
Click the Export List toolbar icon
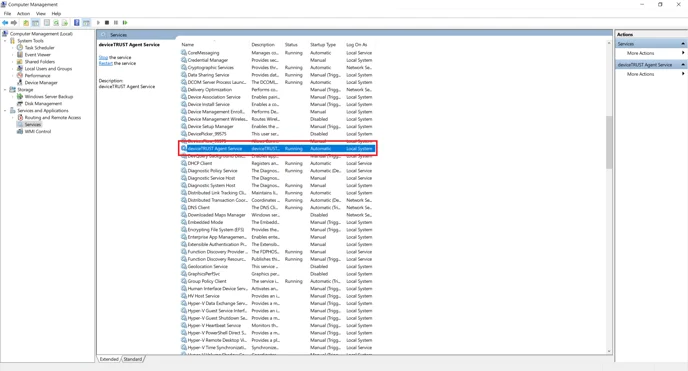click(x=65, y=23)
